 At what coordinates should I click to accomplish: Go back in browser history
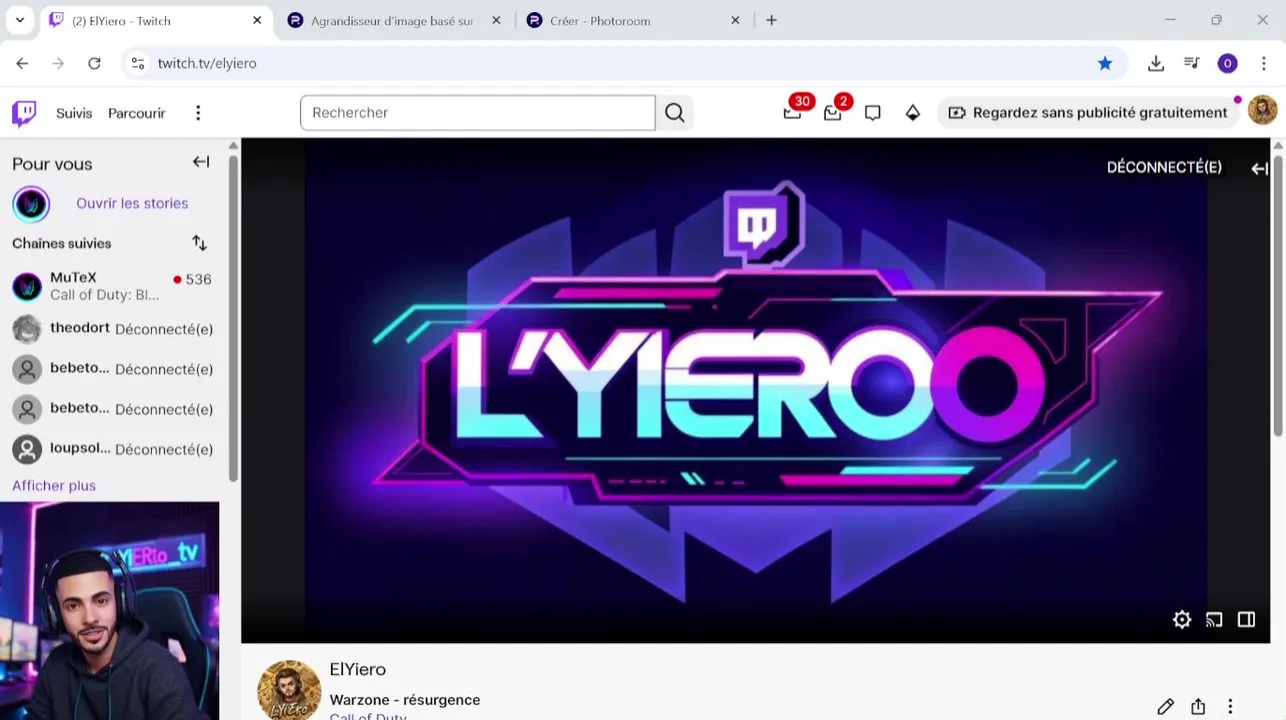coord(22,63)
